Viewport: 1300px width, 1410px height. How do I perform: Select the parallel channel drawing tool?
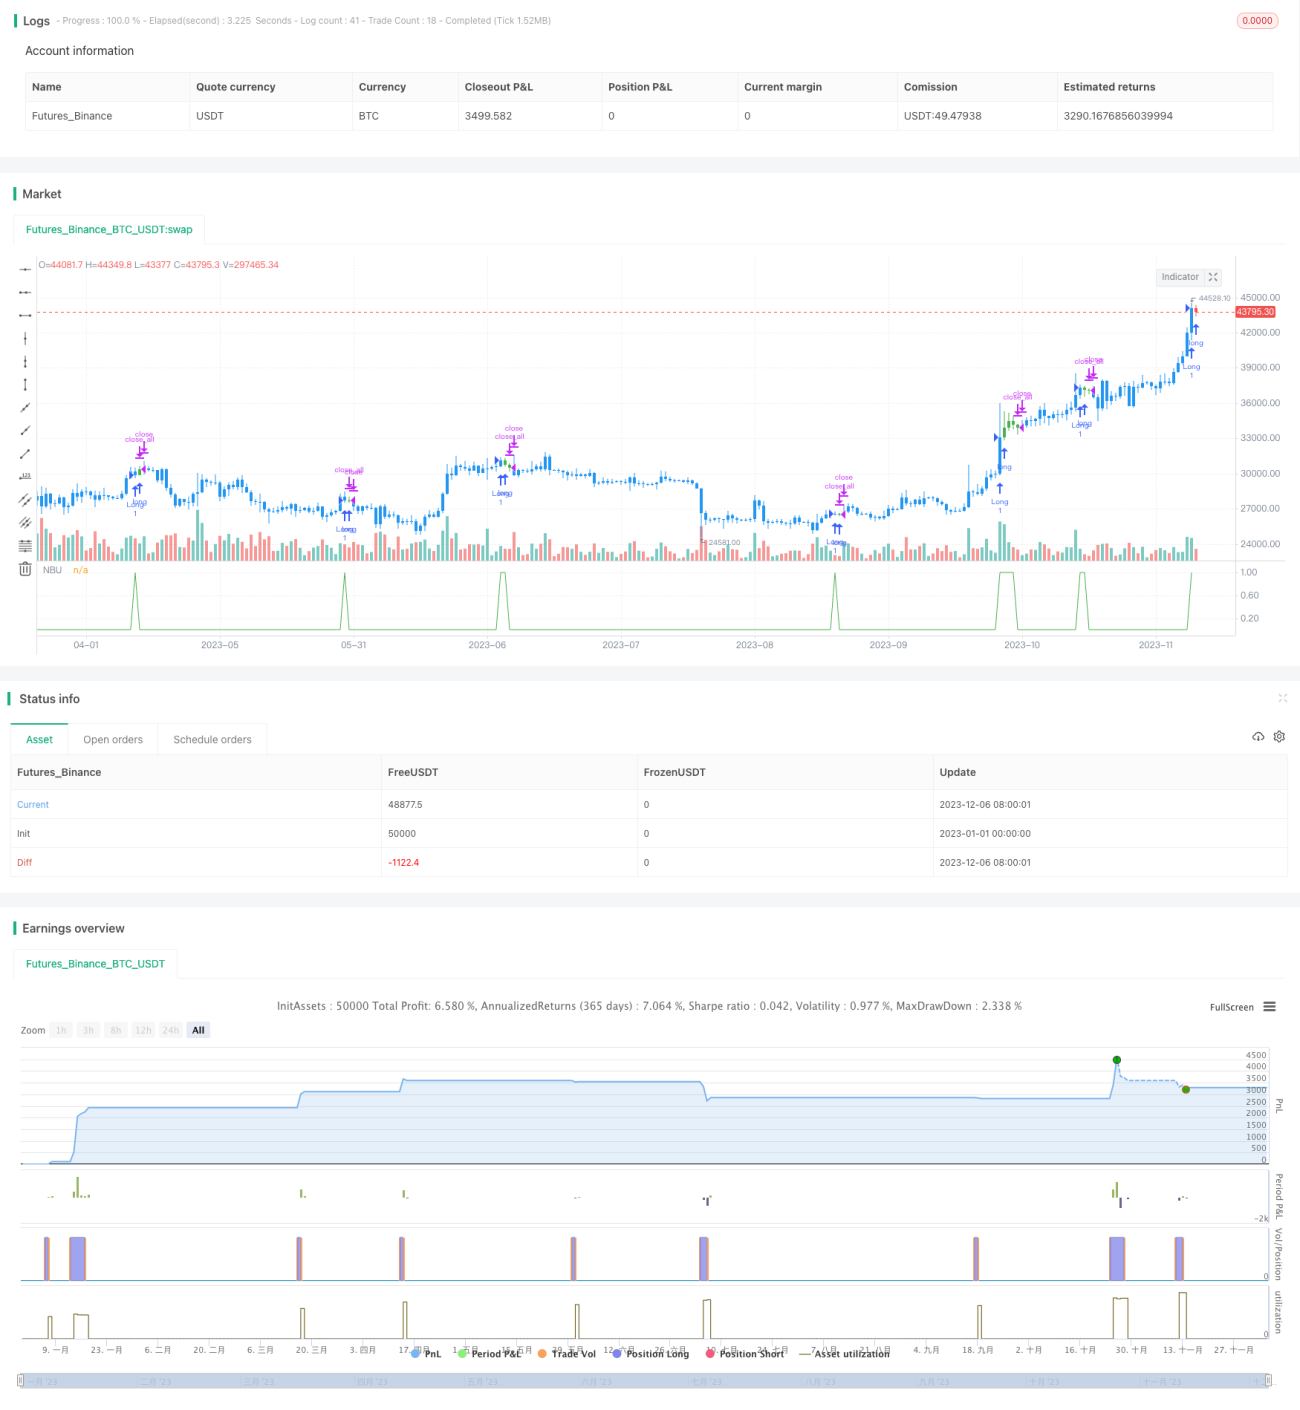[25, 499]
